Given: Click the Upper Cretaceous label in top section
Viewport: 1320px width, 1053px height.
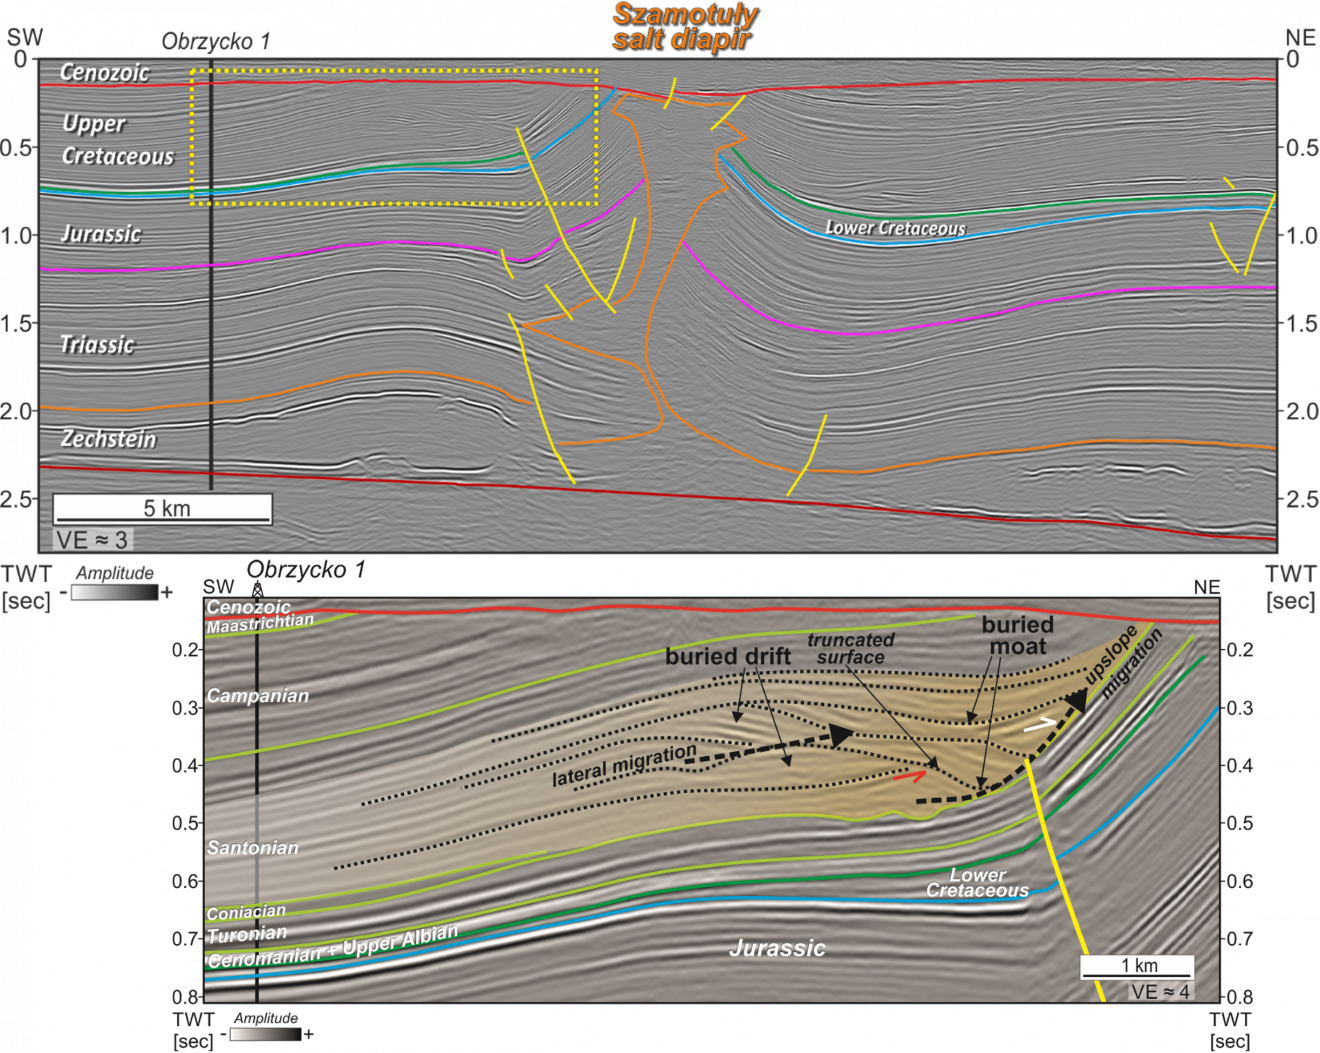Looking at the screenshot, I should [x=117, y=140].
